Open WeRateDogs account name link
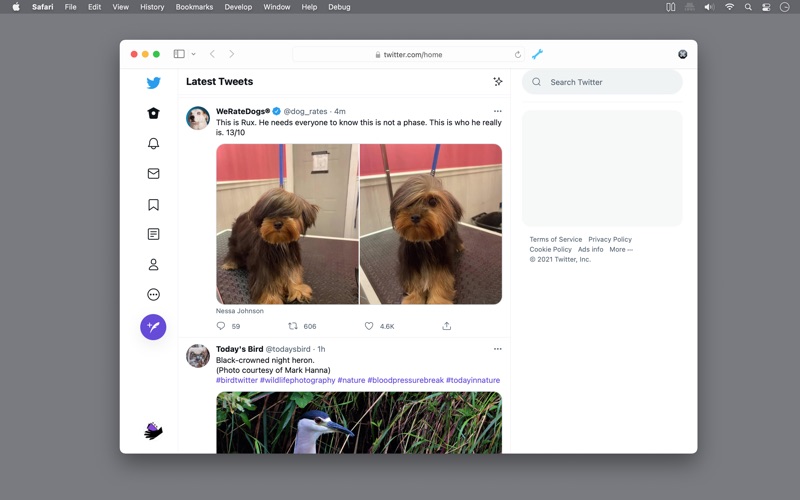Screen dimensions: 800x500 click(x=243, y=111)
